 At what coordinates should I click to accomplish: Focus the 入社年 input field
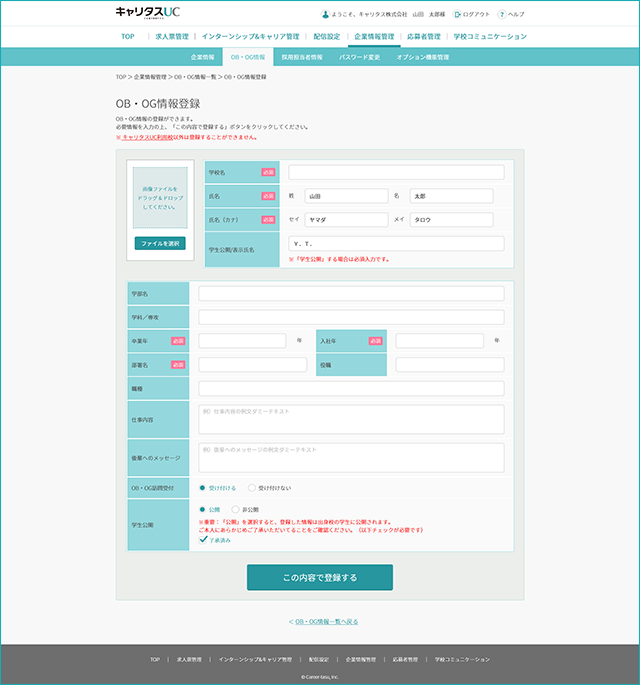pyautogui.click(x=439, y=341)
